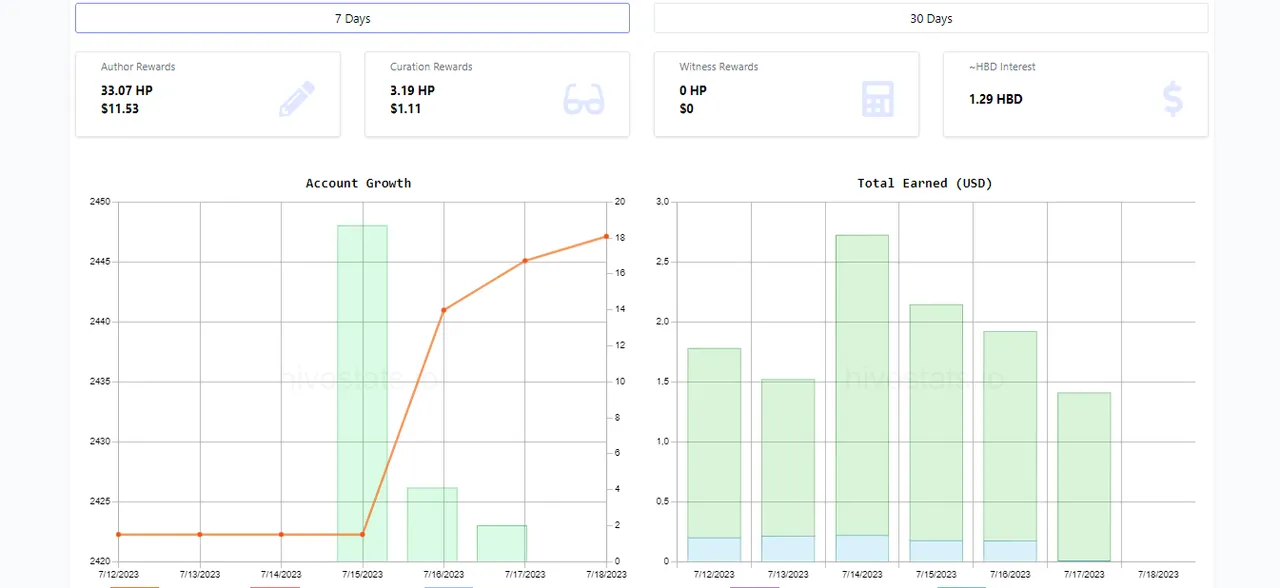Select the 1.29 HBD interest value
Viewport: 1280px width, 588px height.
[x=995, y=99]
